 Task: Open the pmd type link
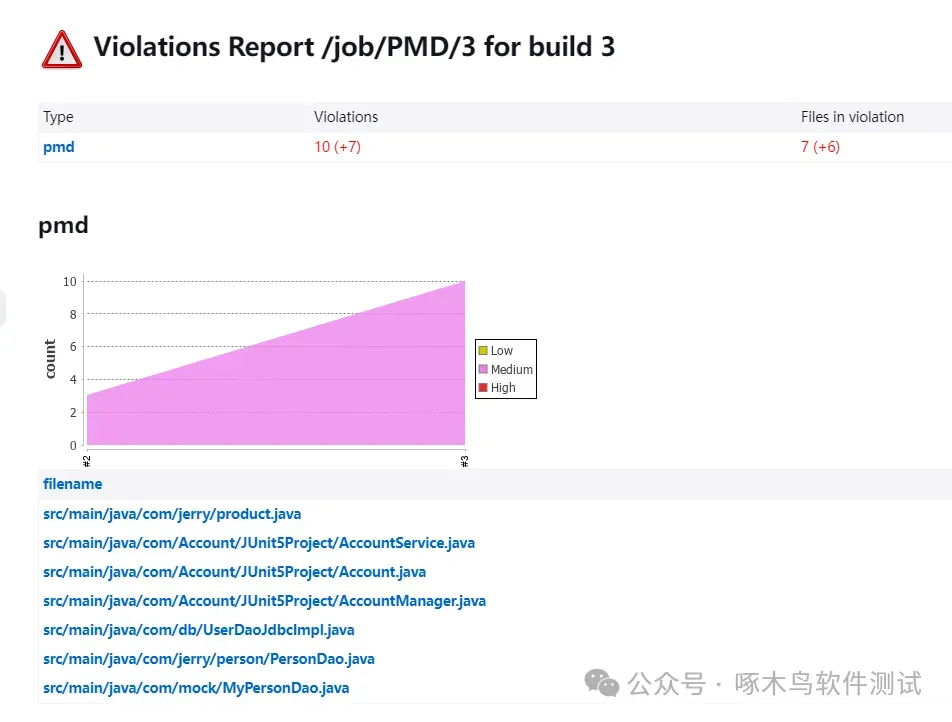point(59,147)
